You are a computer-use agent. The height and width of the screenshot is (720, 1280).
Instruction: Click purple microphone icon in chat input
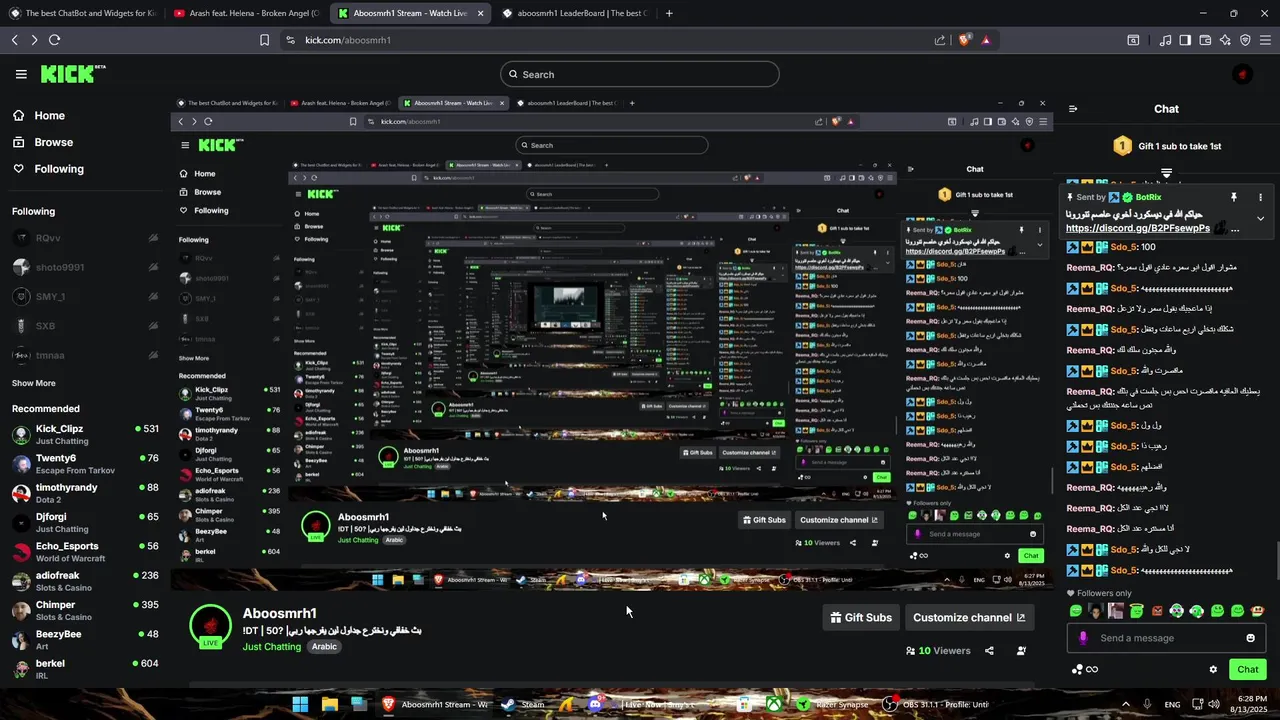pyautogui.click(x=1083, y=638)
